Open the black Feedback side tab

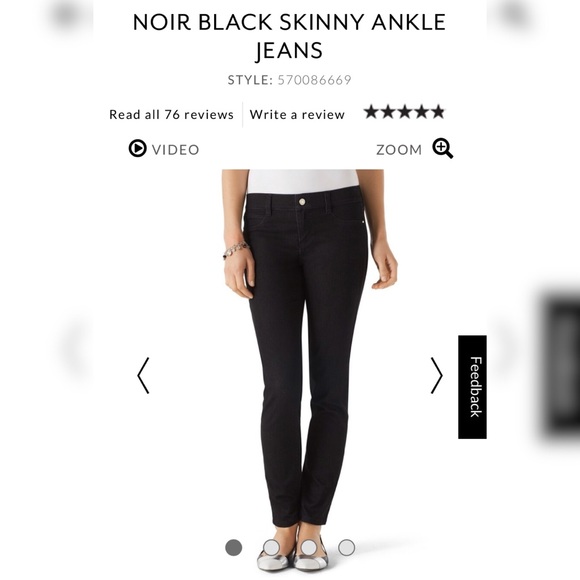pos(472,387)
